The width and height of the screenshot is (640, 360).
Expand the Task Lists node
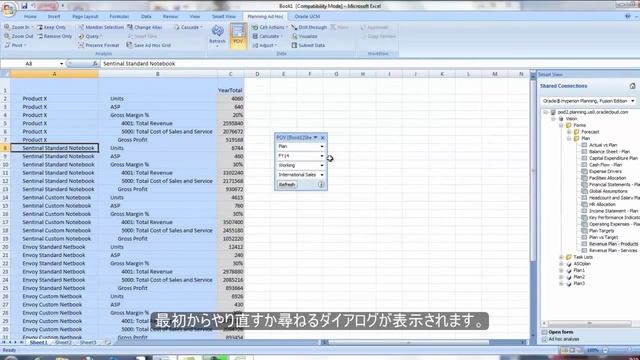[562, 257]
